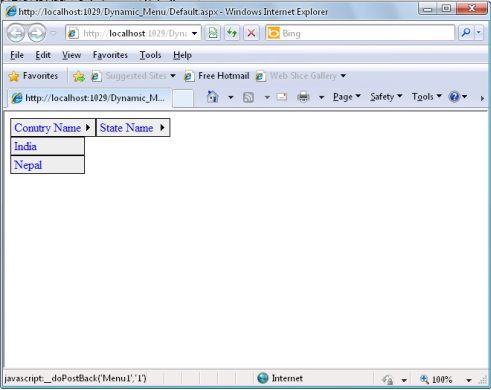Open search provider dropdown arrow
491x390 pixels.
pos(479,33)
